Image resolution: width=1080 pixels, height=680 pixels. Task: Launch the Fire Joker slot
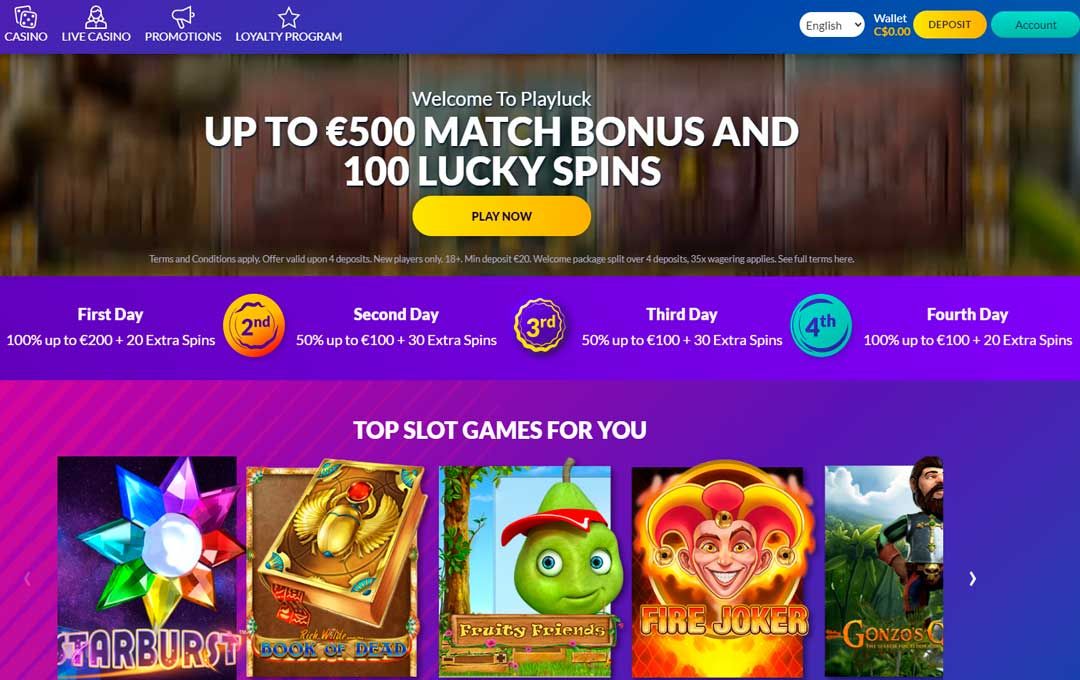(x=718, y=569)
